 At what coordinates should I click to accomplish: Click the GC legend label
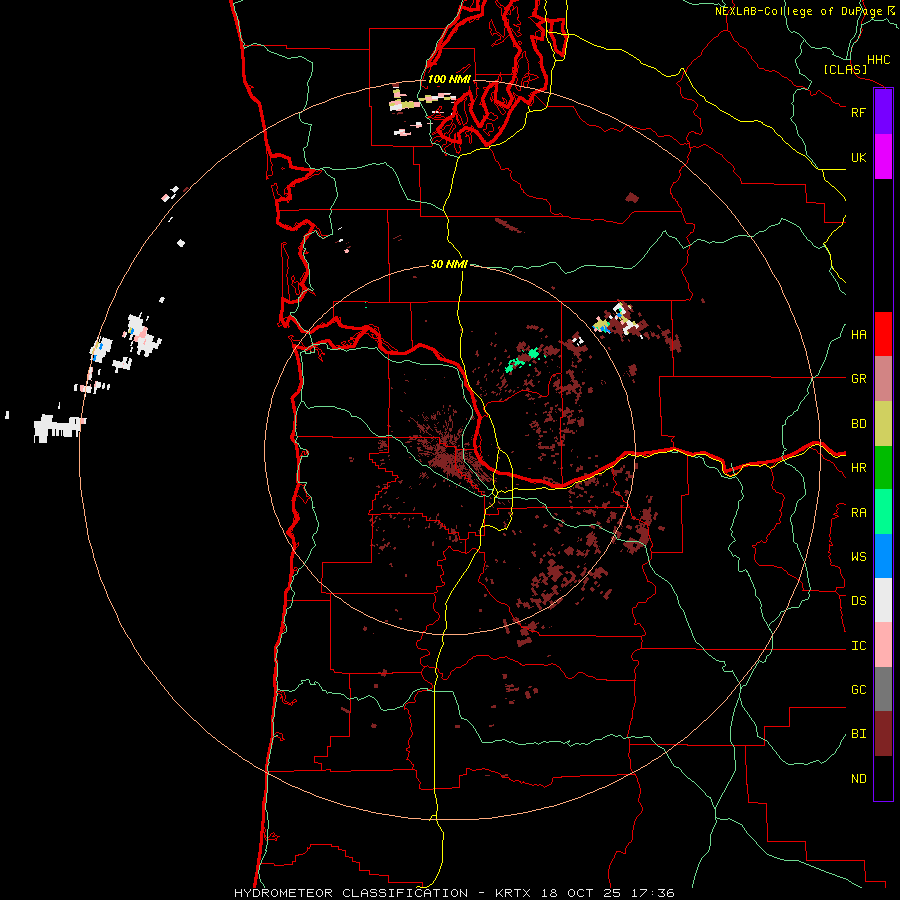858,690
